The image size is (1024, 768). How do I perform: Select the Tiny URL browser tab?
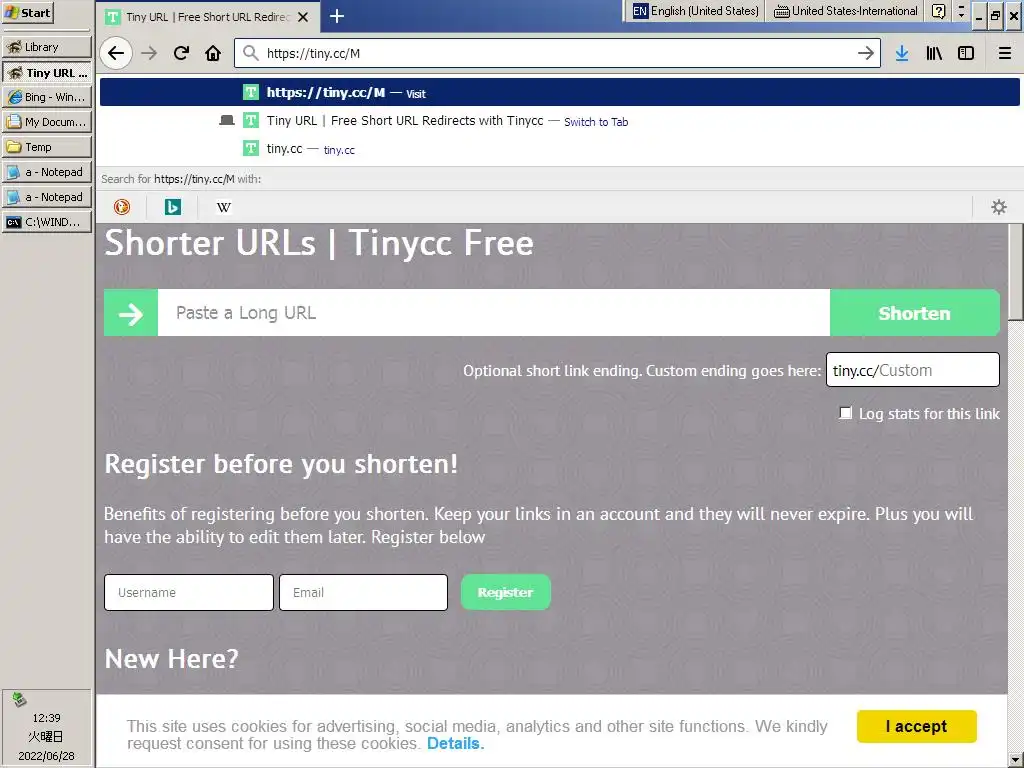point(209,17)
